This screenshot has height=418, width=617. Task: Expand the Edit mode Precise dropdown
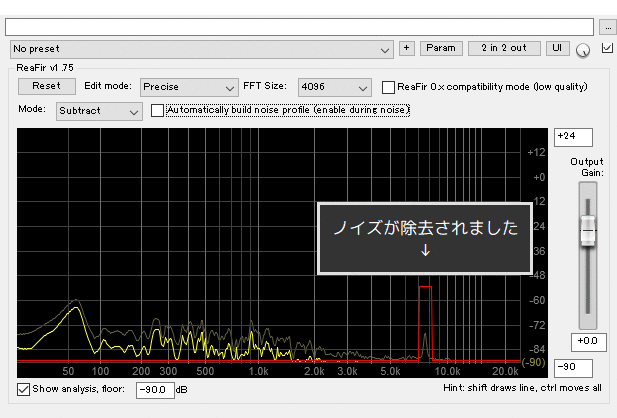[188, 88]
